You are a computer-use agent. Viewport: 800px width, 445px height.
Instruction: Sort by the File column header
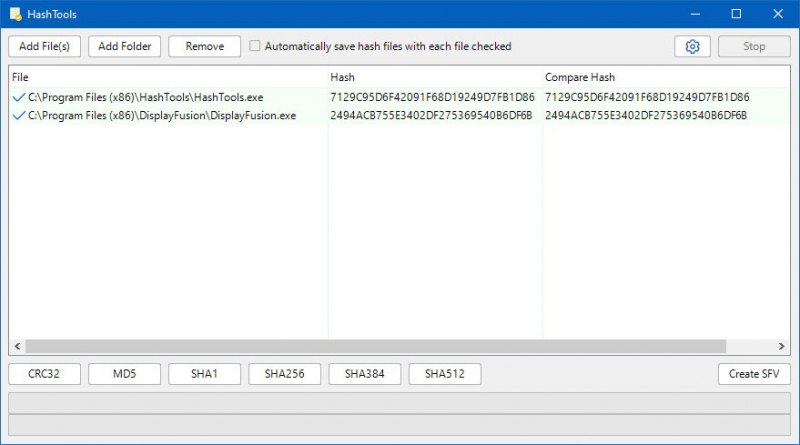168,77
